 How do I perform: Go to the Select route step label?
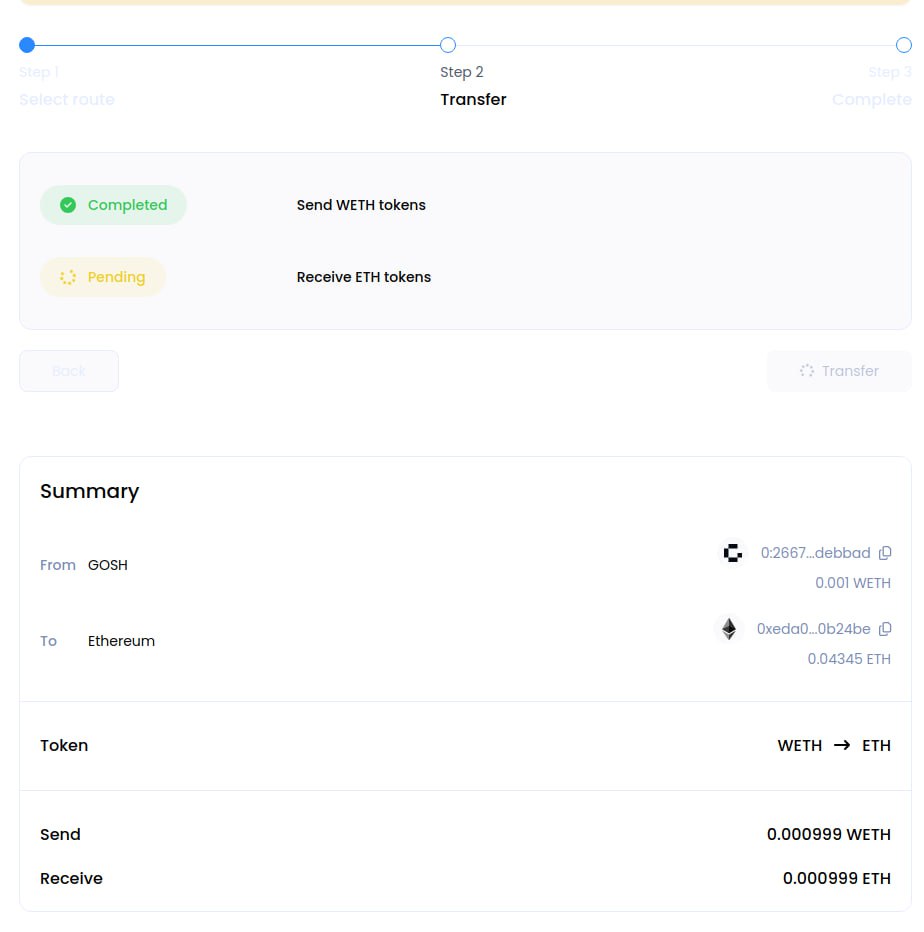(67, 100)
